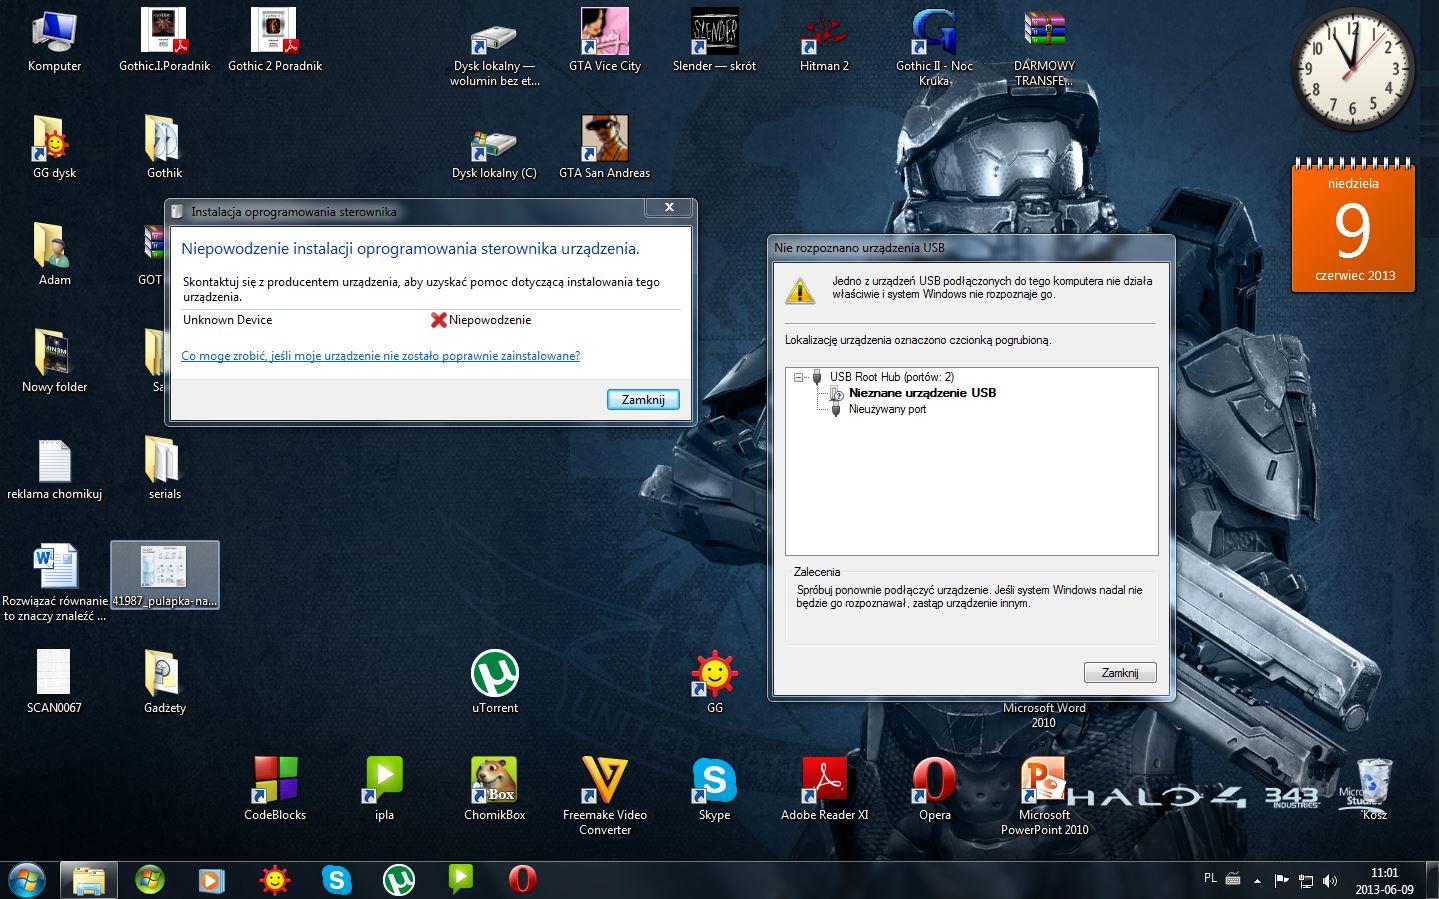Select Unknown Device row in driver dialog
1439x899 pixels.
pyautogui.click(x=430, y=320)
